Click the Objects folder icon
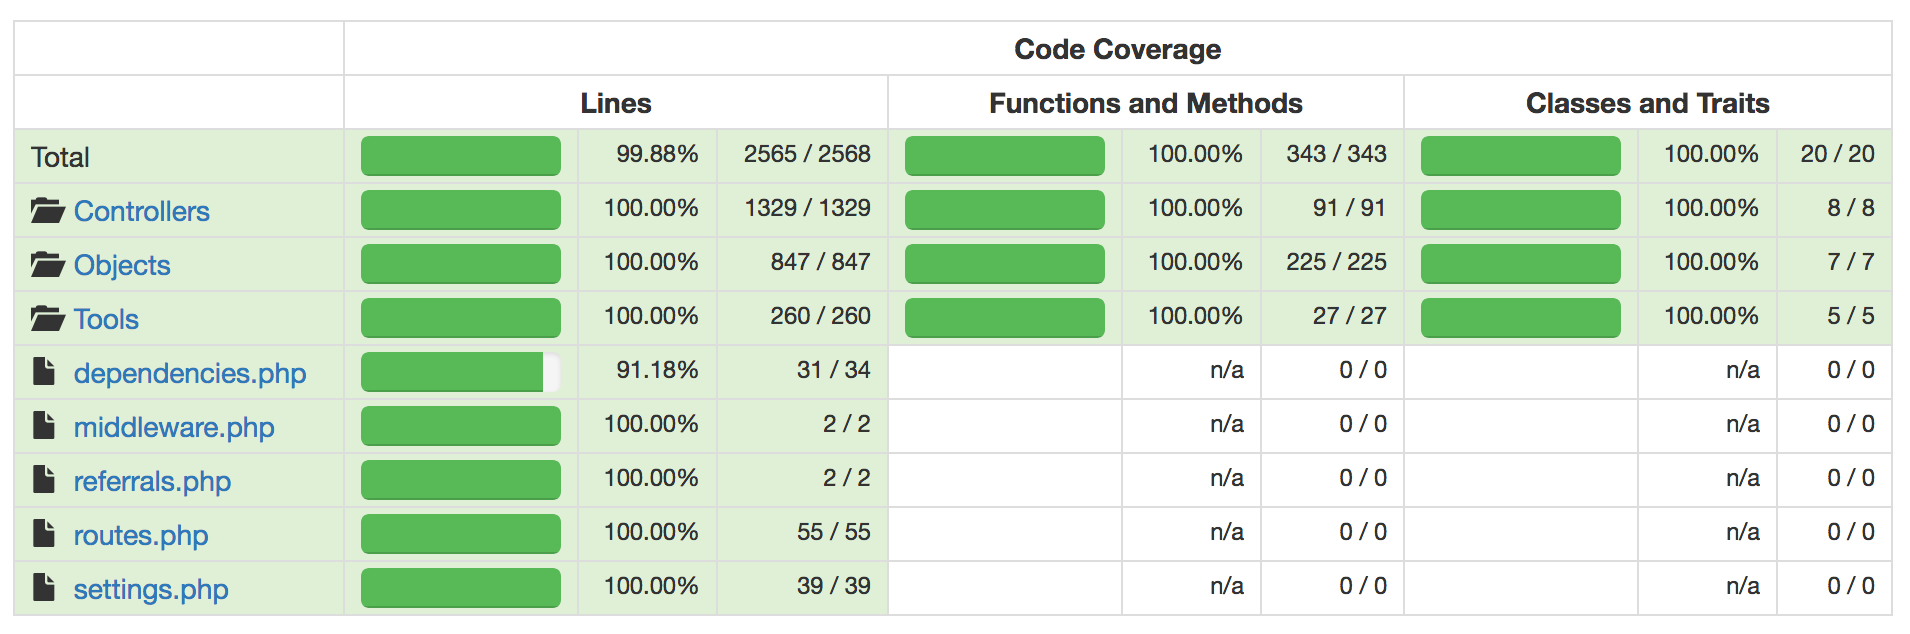This screenshot has height=634, width=1910. coord(47,265)
